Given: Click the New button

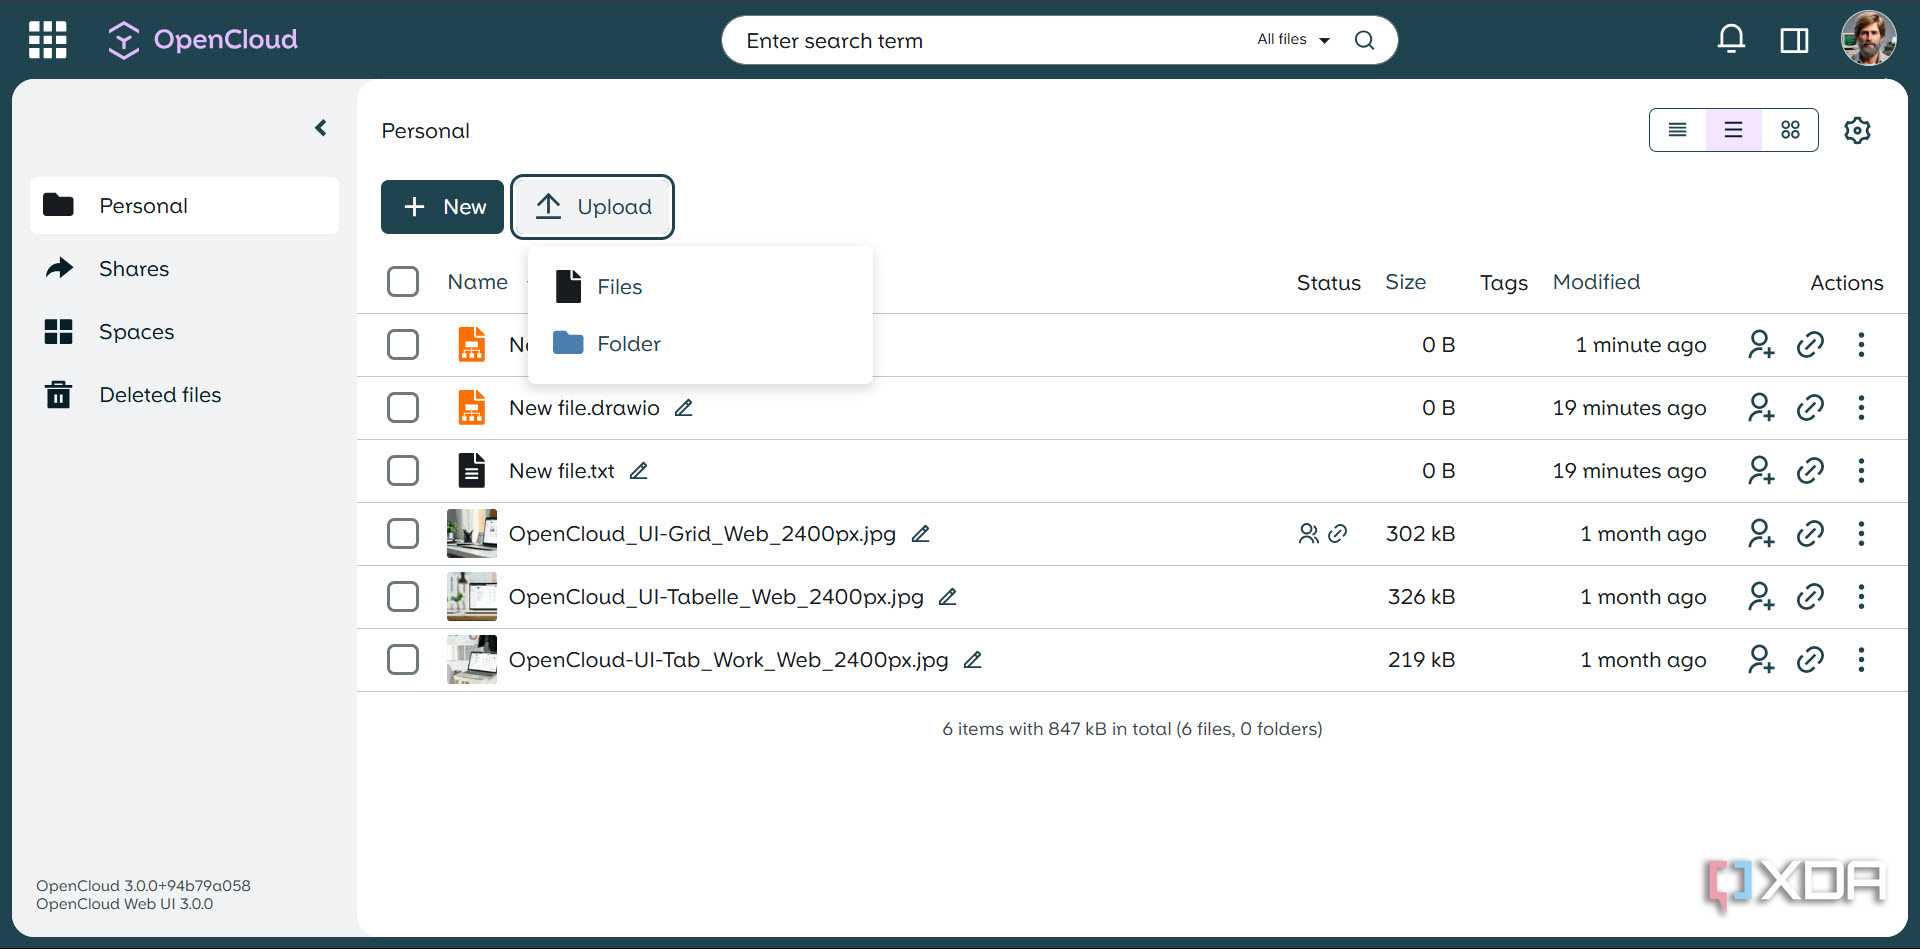Looking at the screenshot, I should click(x=442, y=207).
